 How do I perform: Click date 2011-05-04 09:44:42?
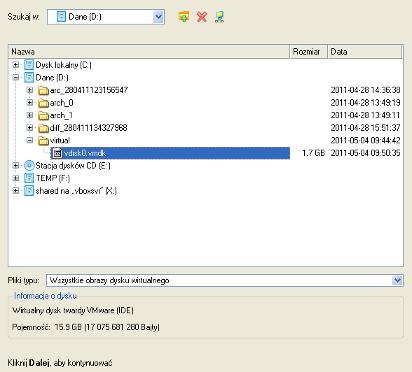point(365,140)
